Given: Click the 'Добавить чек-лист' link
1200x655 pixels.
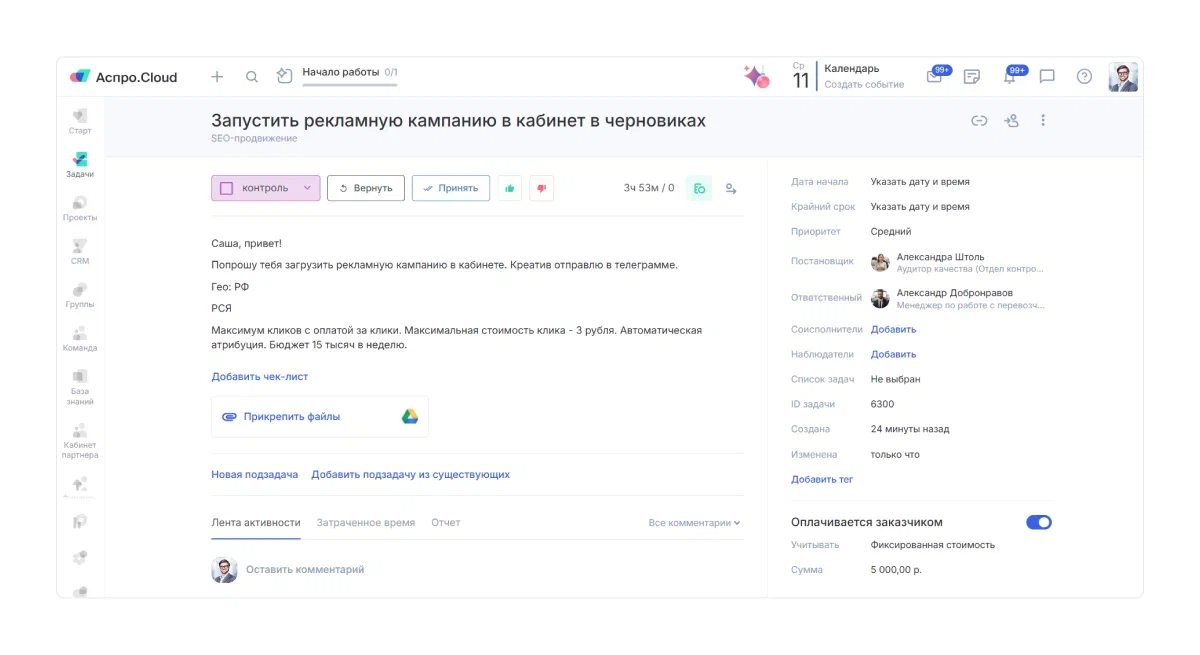Looking at the screenshot, I should [260, 377].
